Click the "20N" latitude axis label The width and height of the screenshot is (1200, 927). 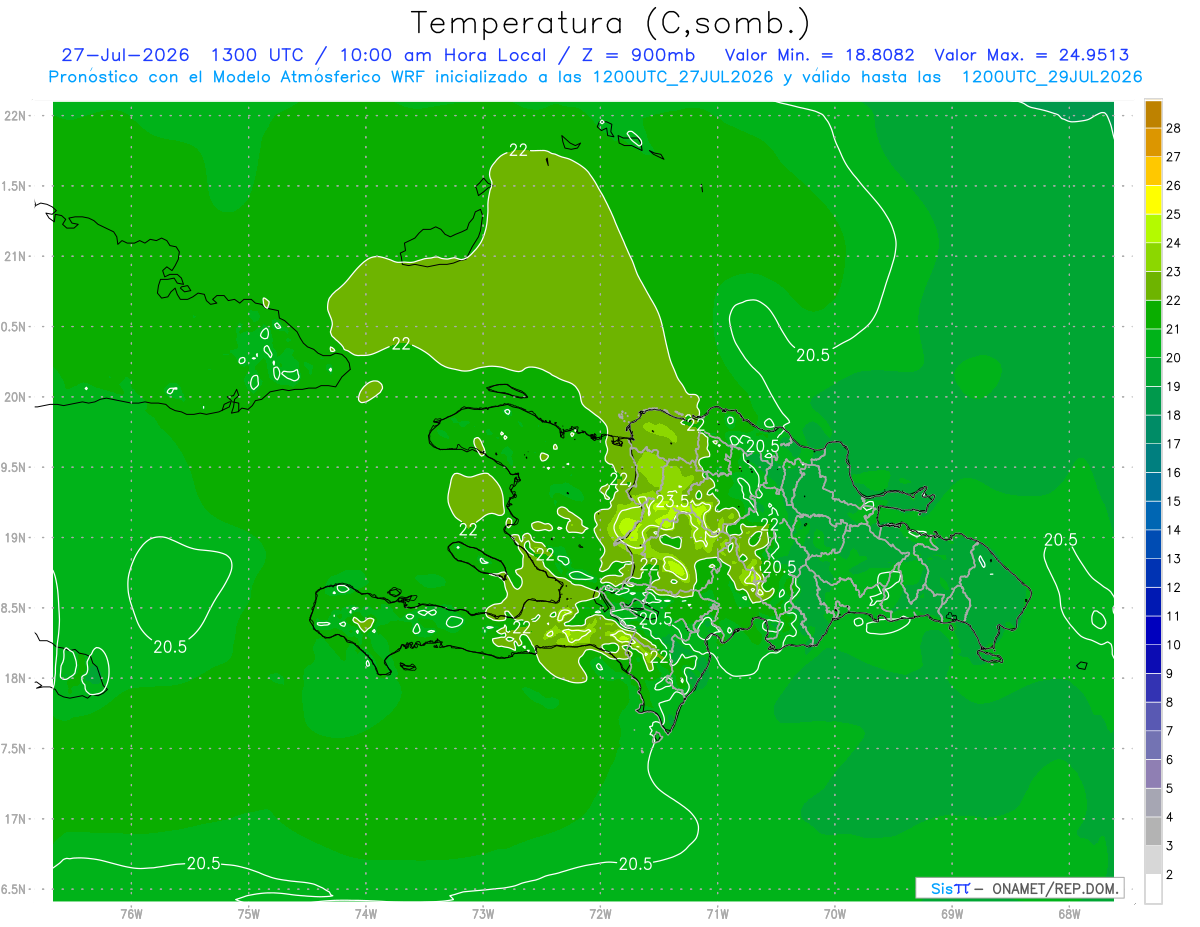point(16,397)
